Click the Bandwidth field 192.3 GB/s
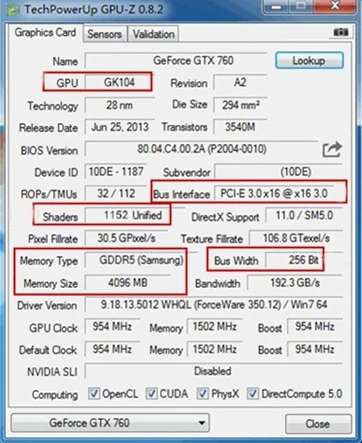Viewport: 362px width, 443px height. 295,283
